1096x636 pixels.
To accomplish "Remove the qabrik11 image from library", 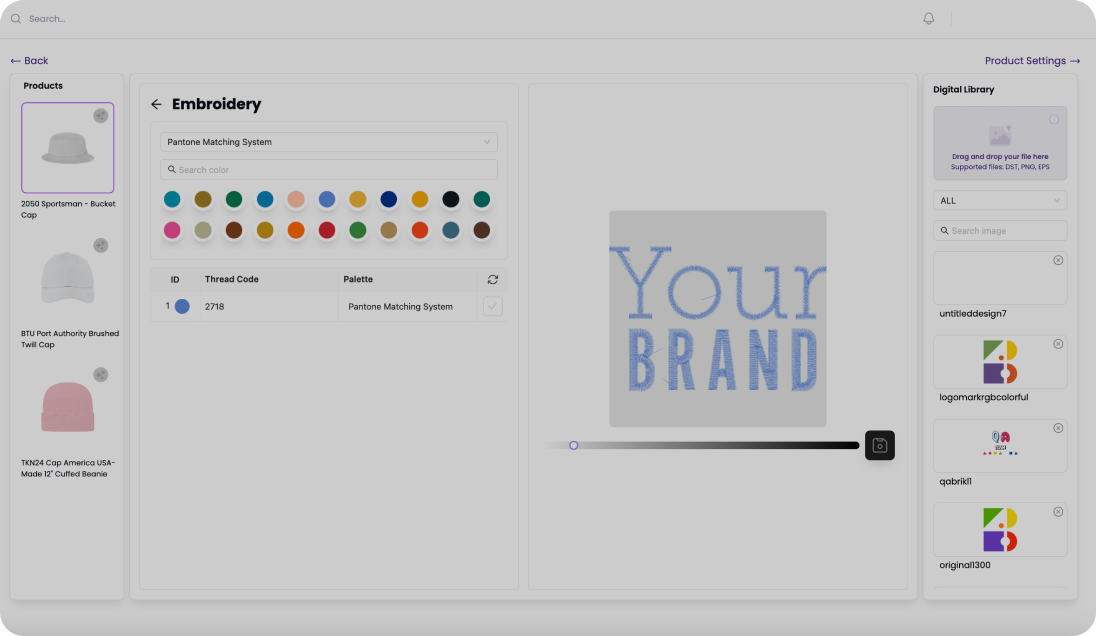I will (1058, 428).
